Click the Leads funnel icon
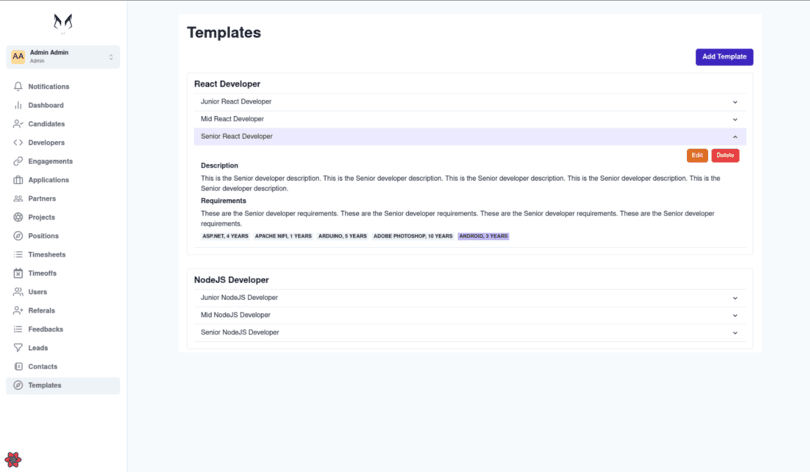This screenshot has width=810, height=472. tap(18, 348)
